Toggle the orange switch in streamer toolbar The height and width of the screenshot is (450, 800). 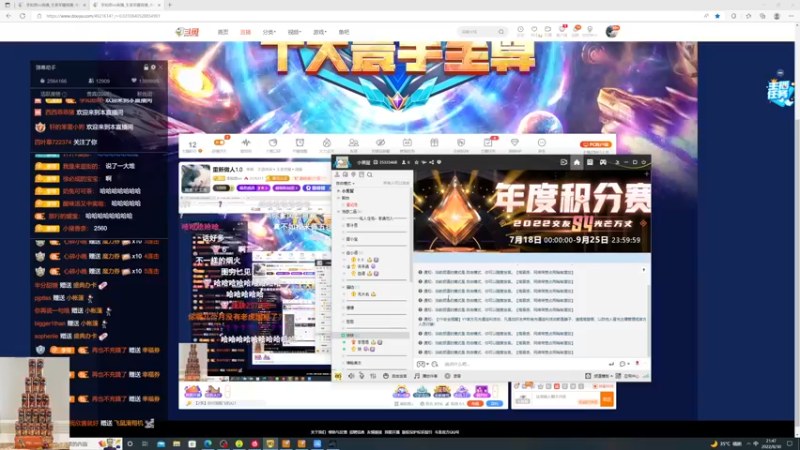[x=219, y=142]
